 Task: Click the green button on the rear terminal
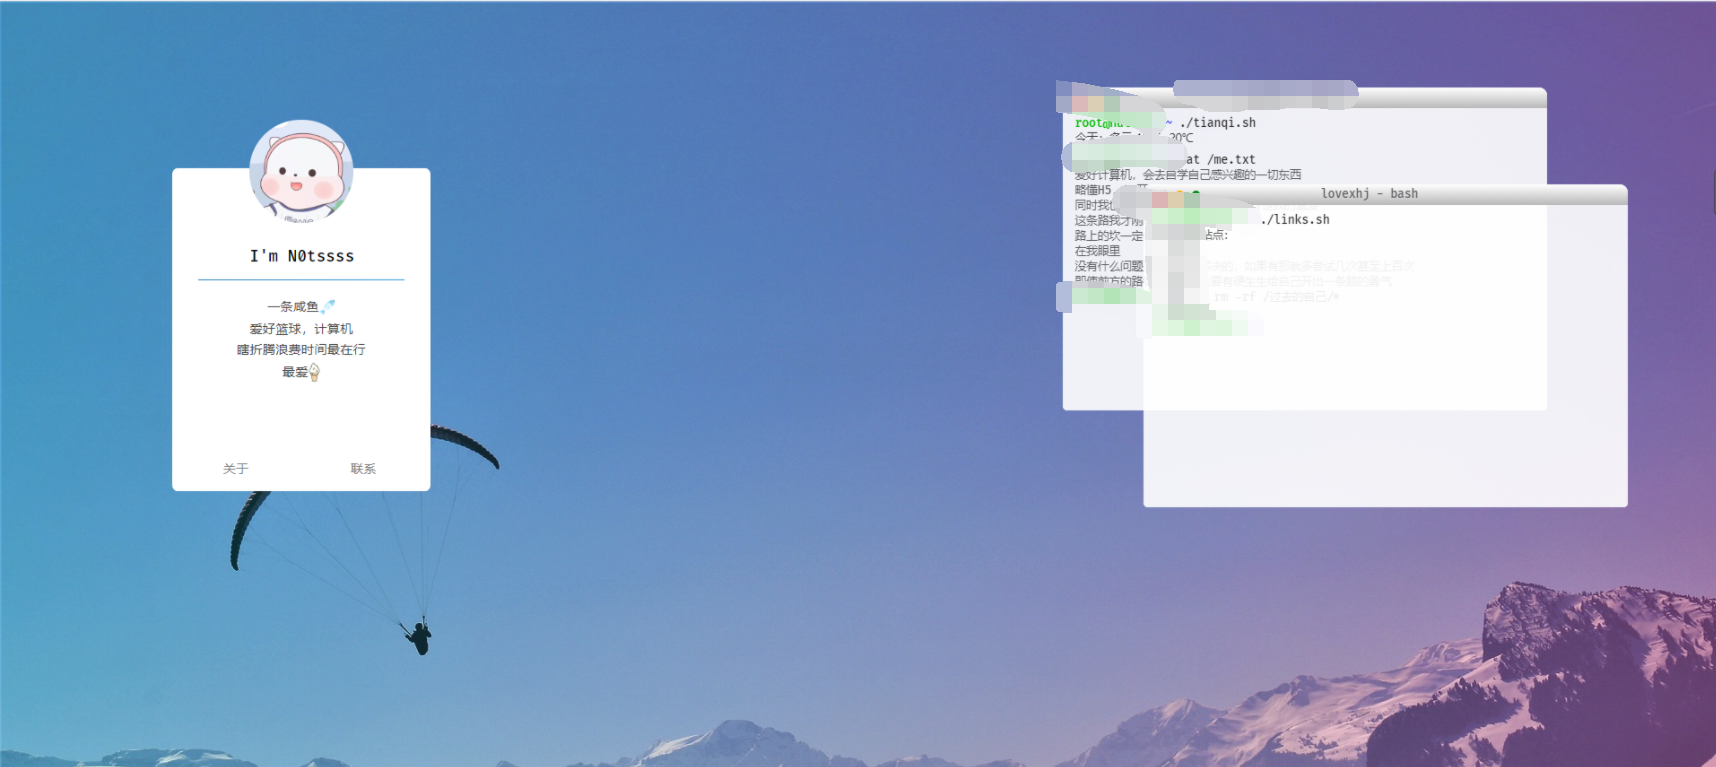[1112, 104]
